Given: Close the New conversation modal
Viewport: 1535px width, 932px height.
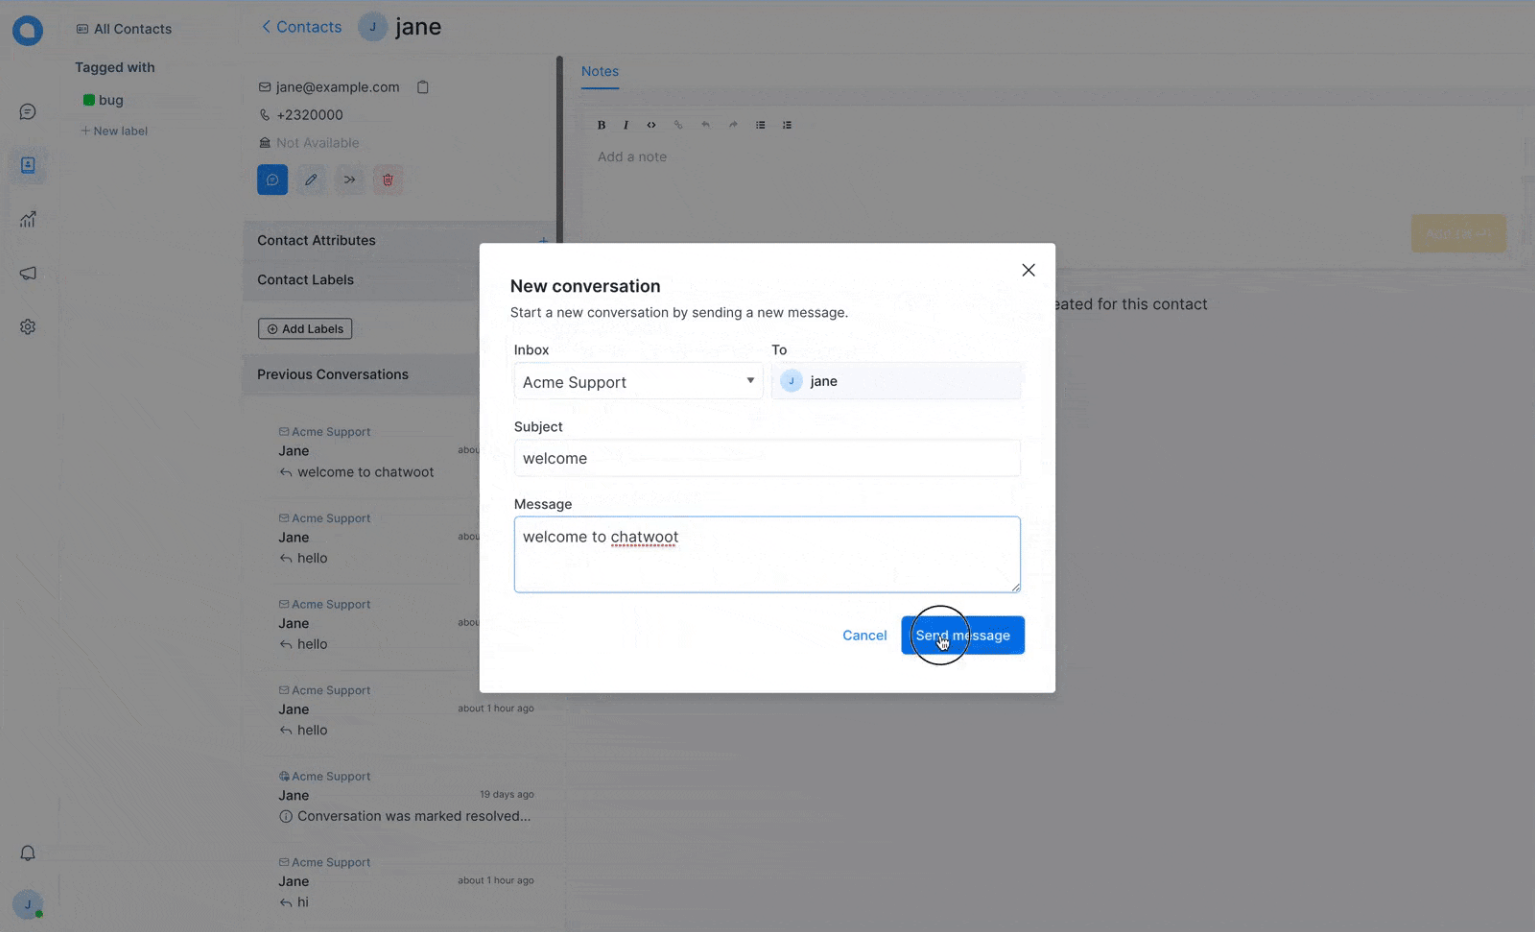Looking at the screenshot, I should (1028, 270).
